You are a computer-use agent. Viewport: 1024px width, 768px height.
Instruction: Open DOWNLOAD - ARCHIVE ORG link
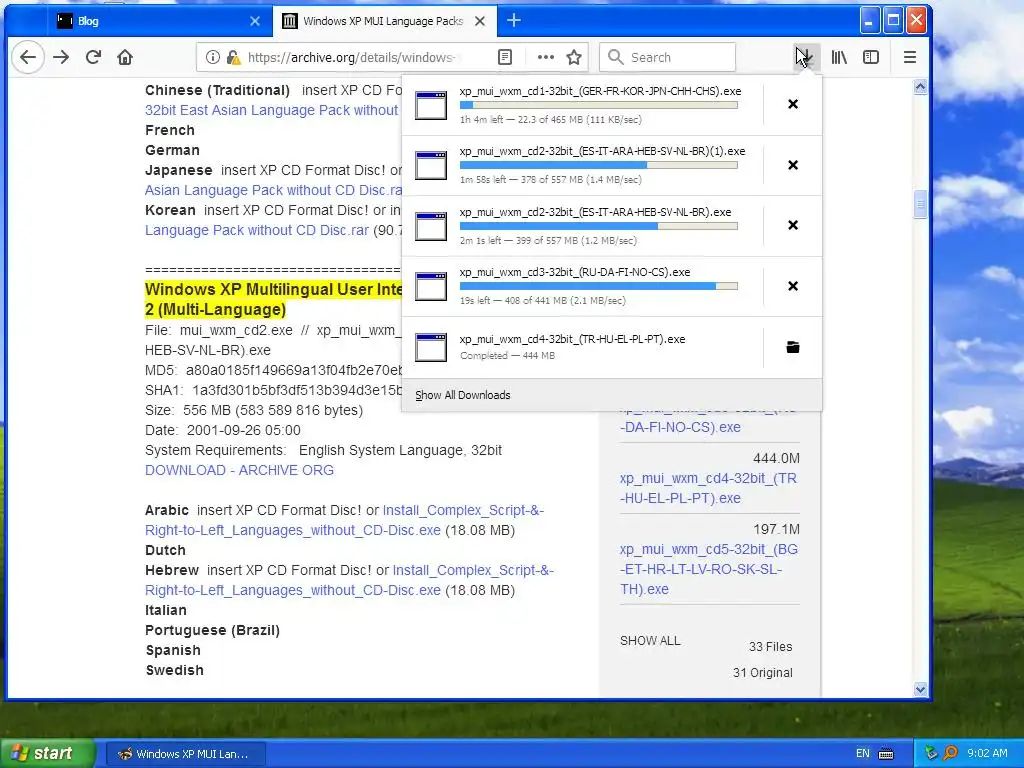(239, 470)
